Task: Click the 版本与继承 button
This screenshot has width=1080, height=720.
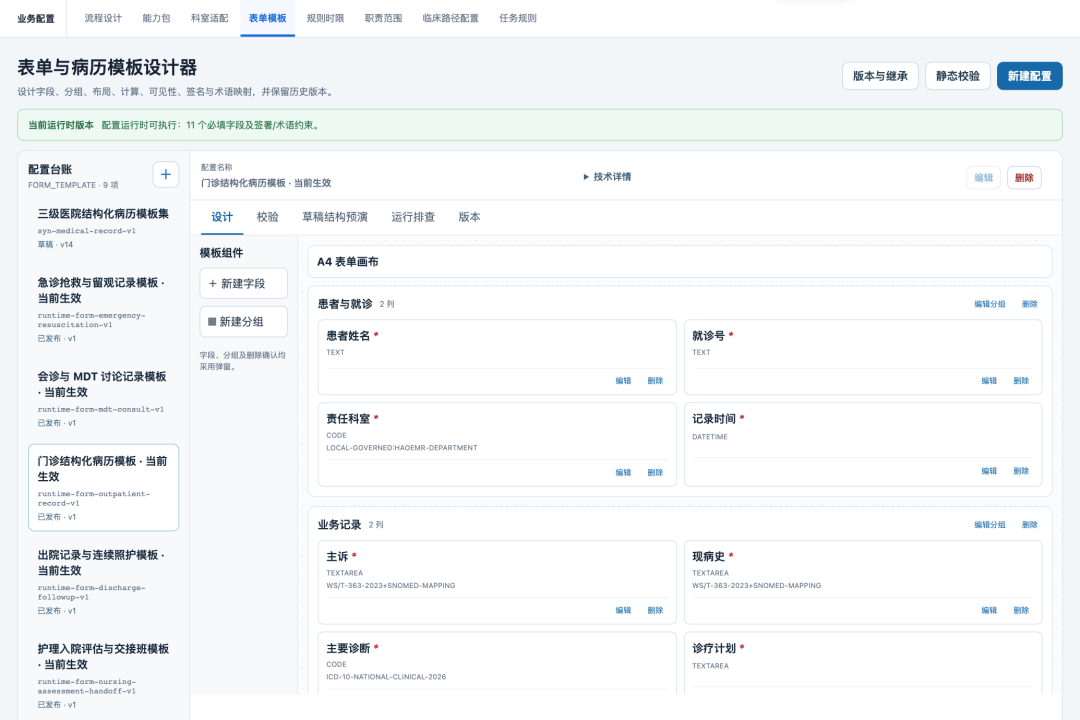Action: (880, 76)
